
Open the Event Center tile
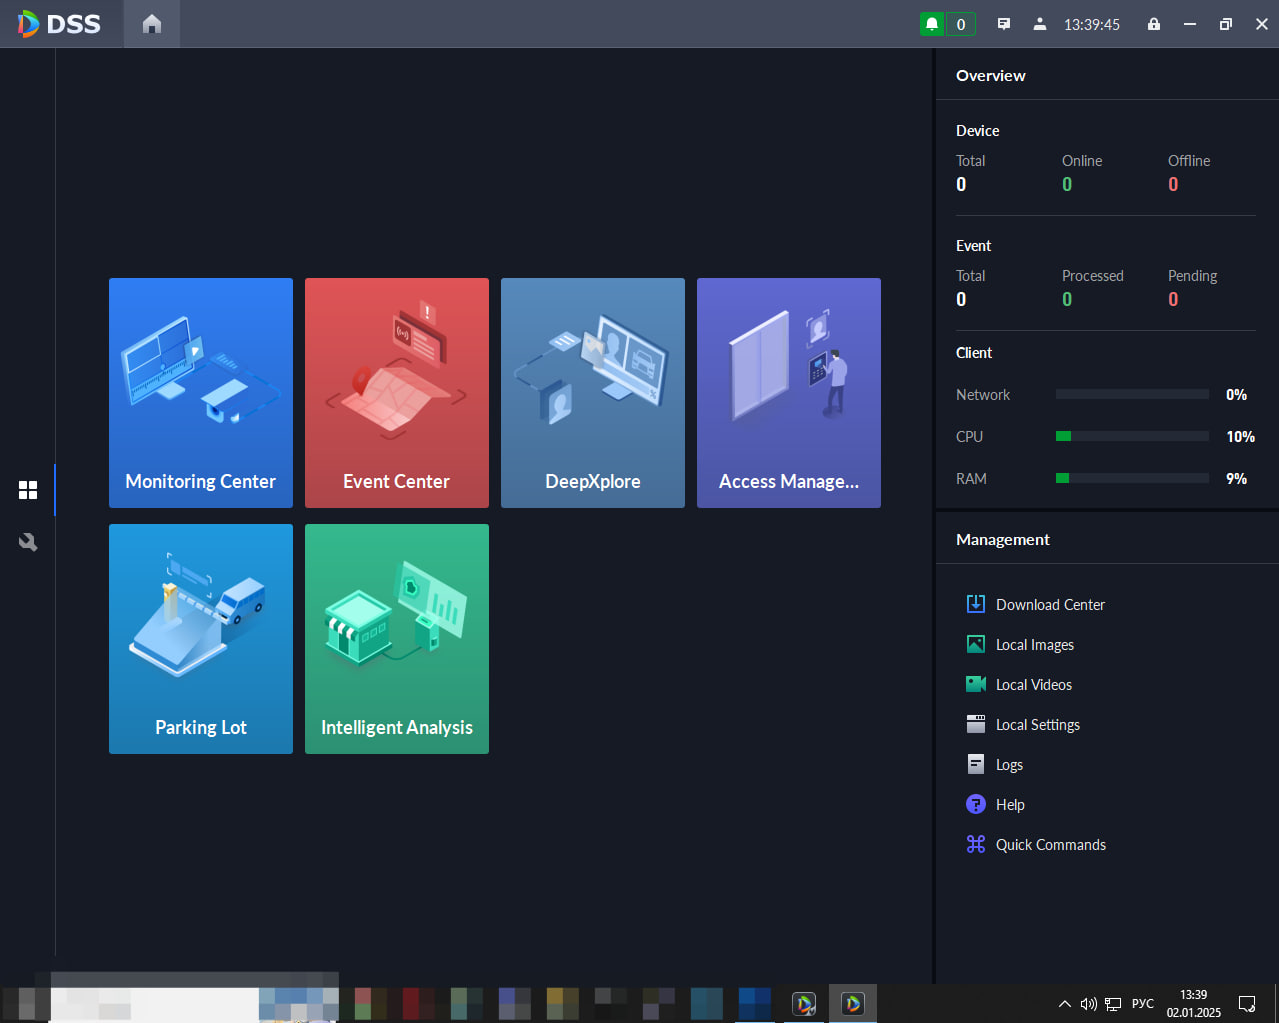coord(397,393)
